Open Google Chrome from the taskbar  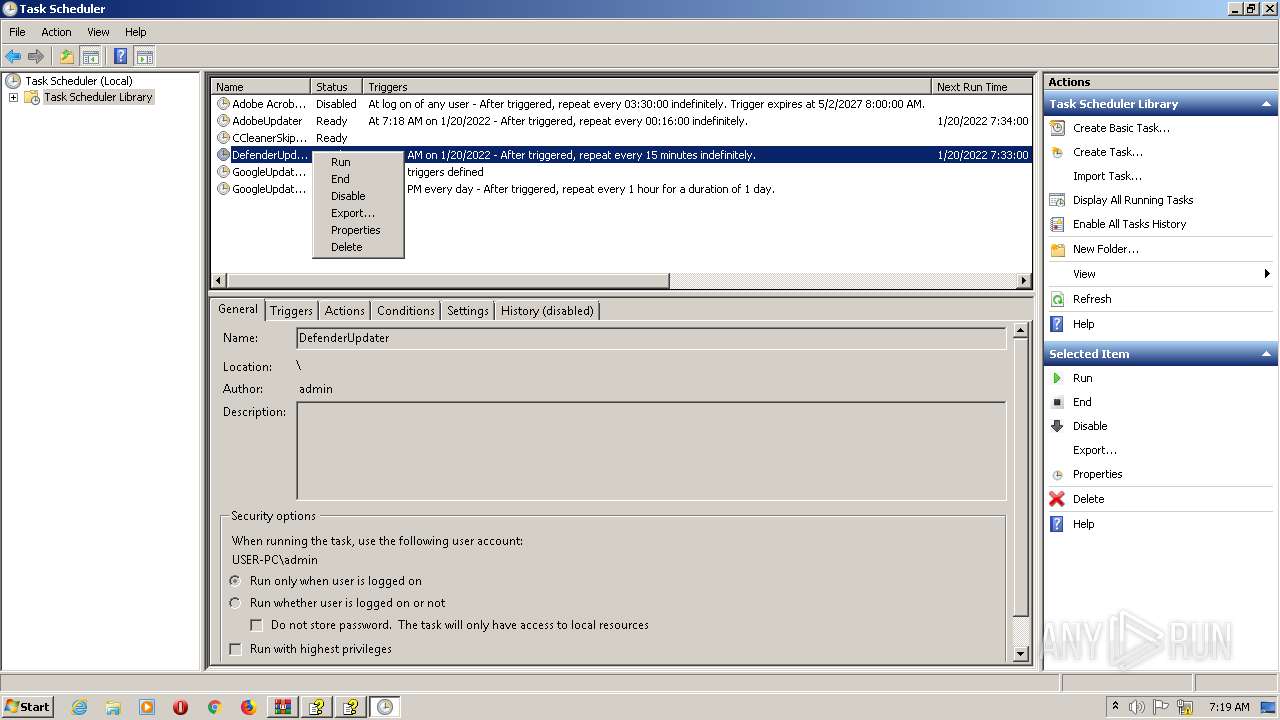tap(214, 707)
